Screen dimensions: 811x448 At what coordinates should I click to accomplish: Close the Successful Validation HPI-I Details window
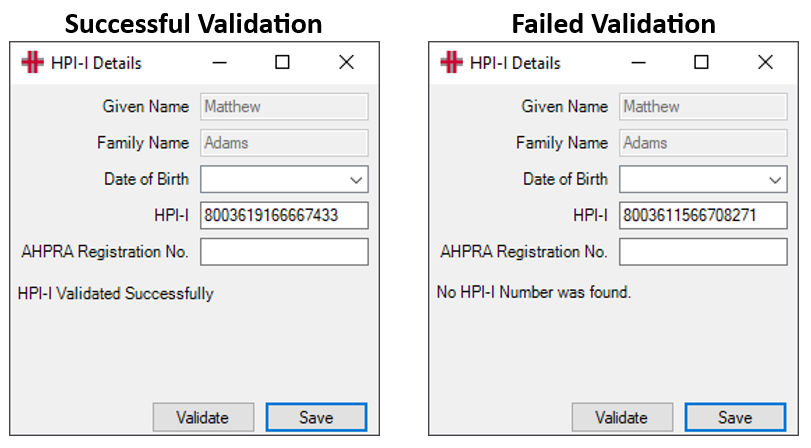click(x=347, y=63)
